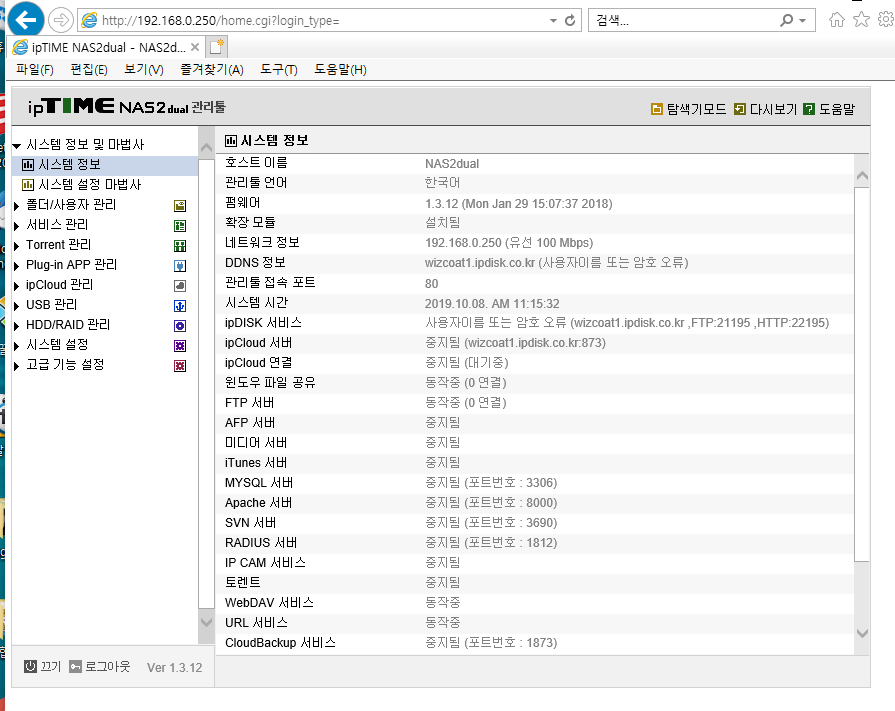
Task: Click the main panel scroll-down arrow
Action: click(x=862, y=633)
